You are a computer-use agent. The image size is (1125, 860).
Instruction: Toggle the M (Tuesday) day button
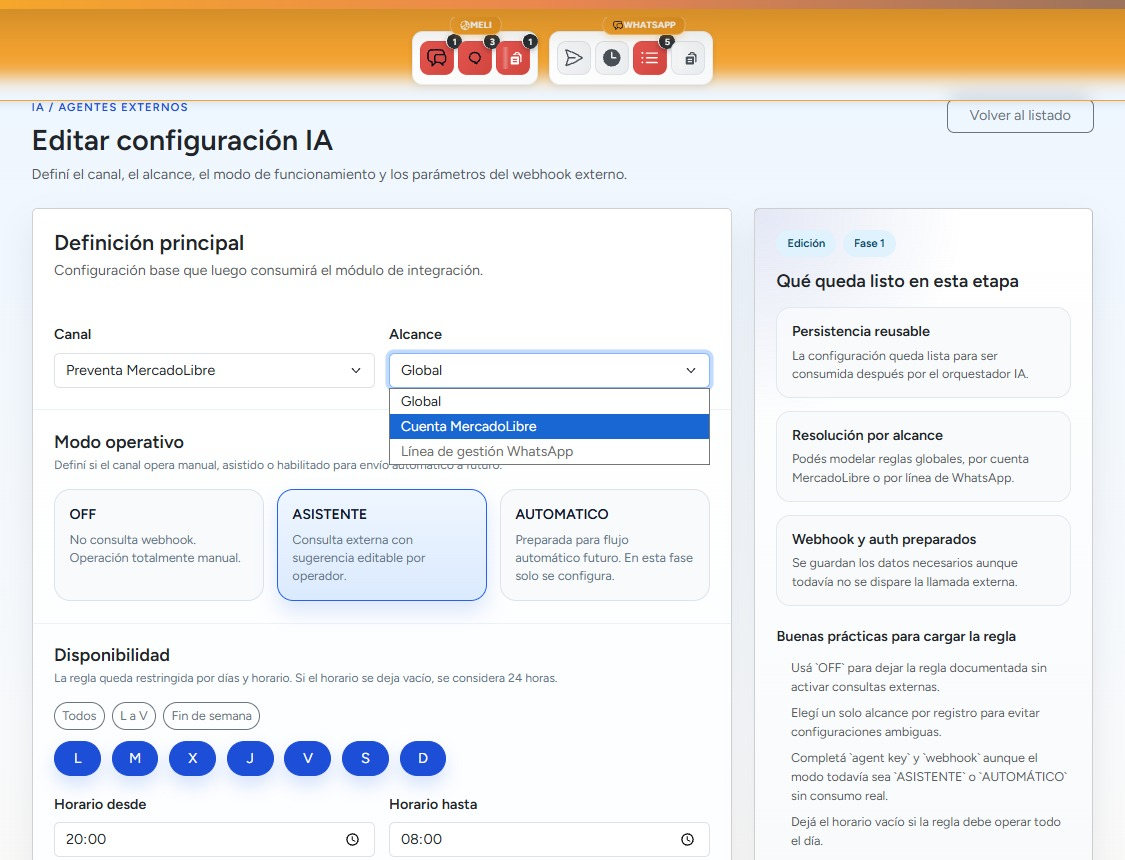(135, 758)
